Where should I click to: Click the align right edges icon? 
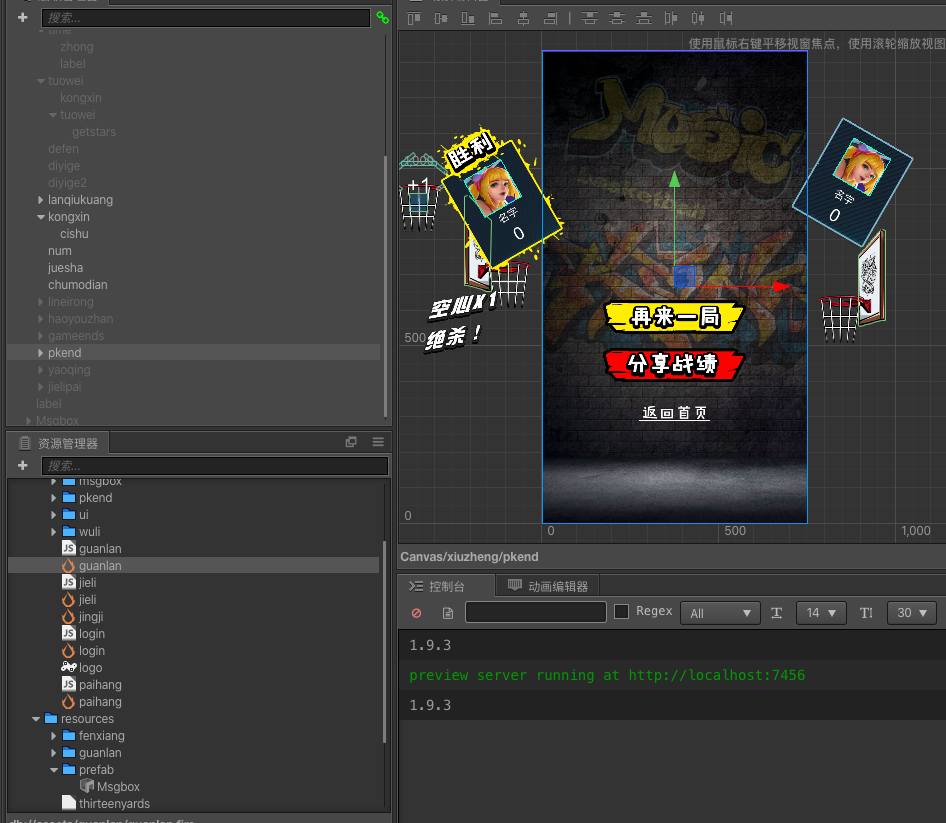pos(550,19)
